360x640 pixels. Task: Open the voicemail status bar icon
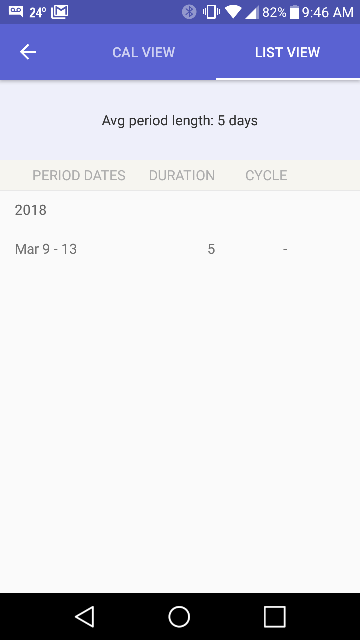[x=16, y=12]
